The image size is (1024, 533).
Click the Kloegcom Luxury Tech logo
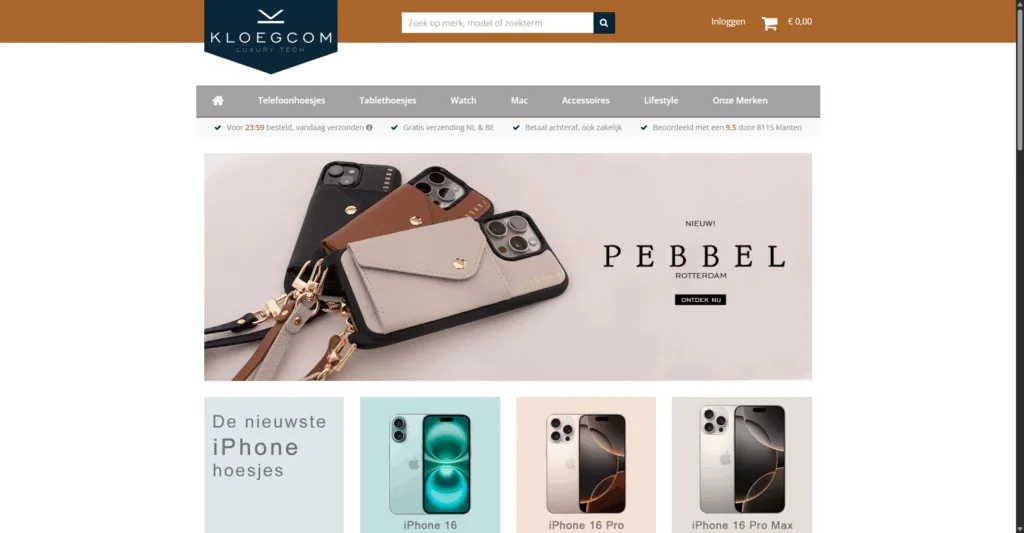[271, 36]
